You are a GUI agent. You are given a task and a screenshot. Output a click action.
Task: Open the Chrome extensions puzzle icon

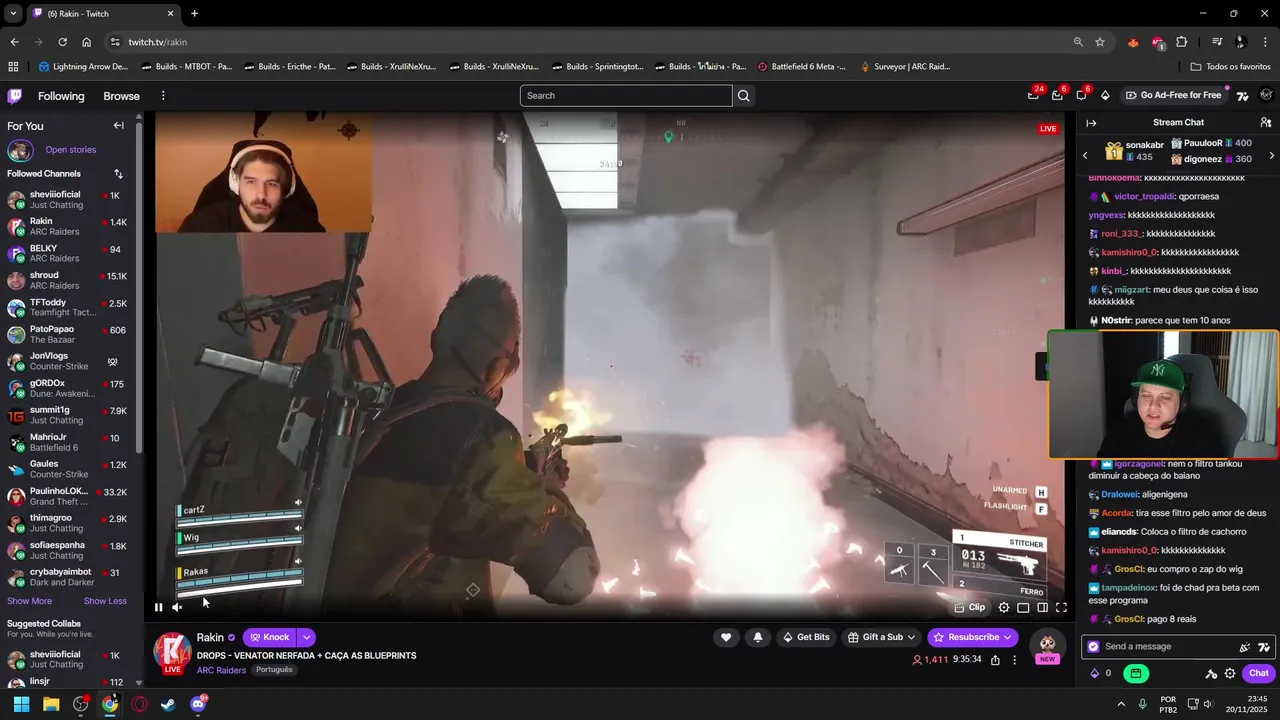(x=1182, y=42)
